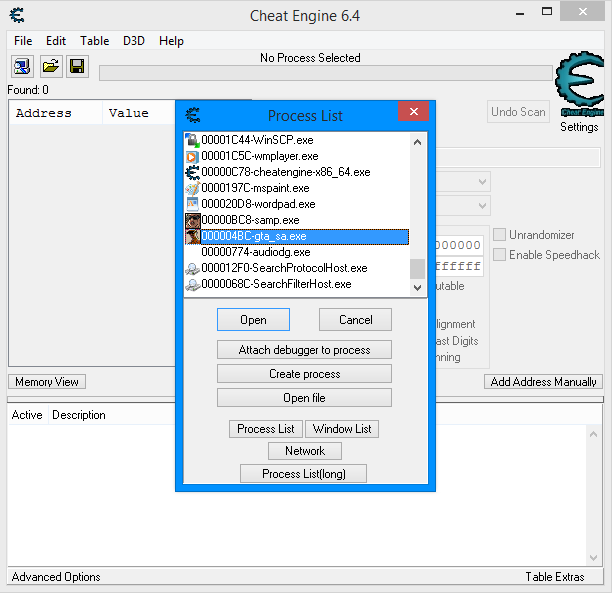Screen dimensions: 612x593
Task: Open the lower scan options dropdown arrow
Action: (x=482, y=205)
